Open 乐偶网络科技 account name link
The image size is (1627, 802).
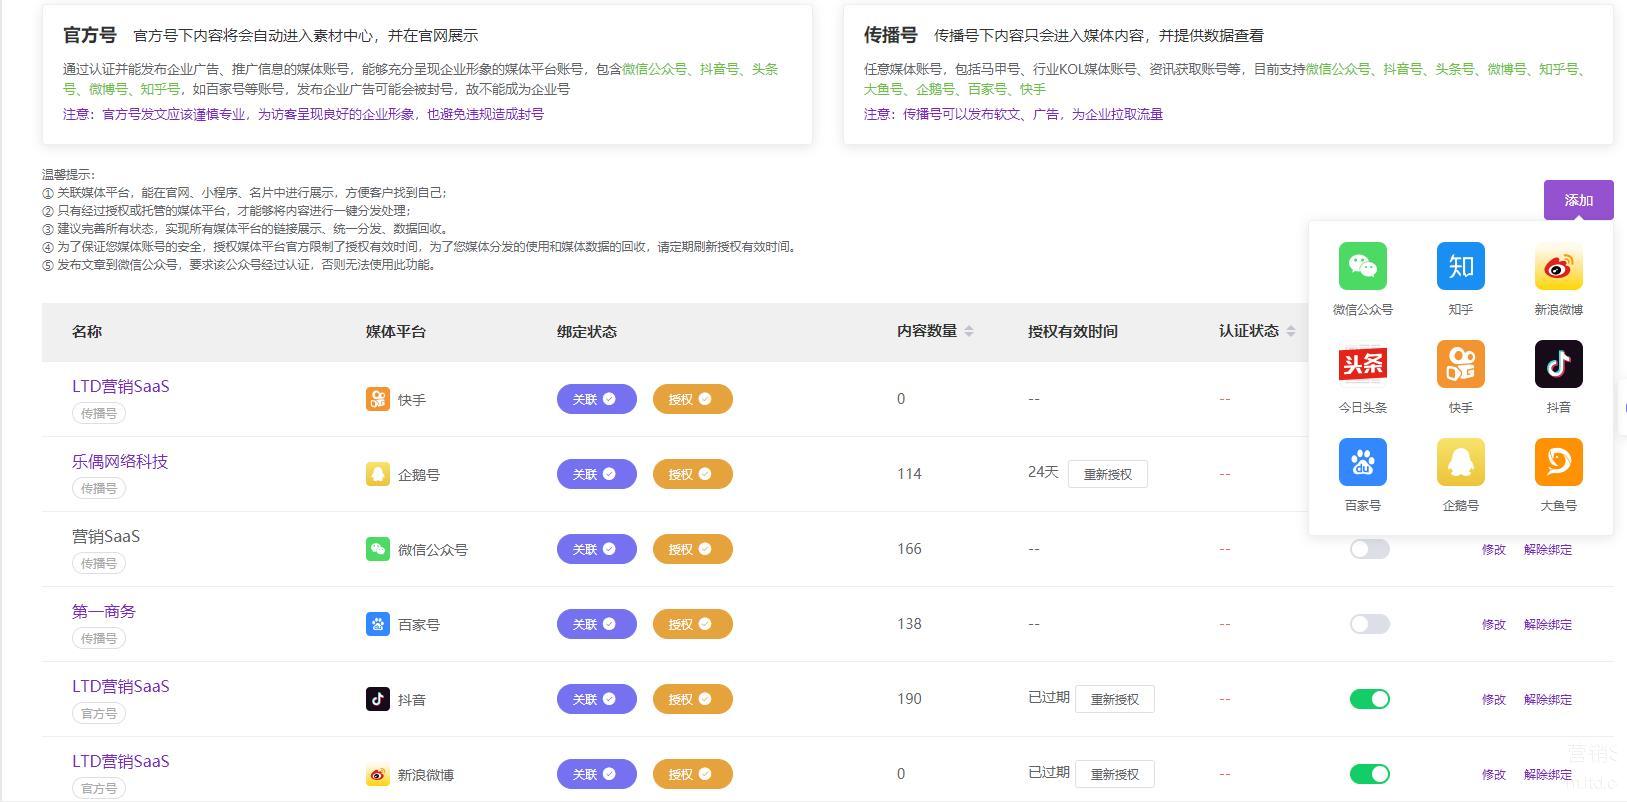pos(120,461)
